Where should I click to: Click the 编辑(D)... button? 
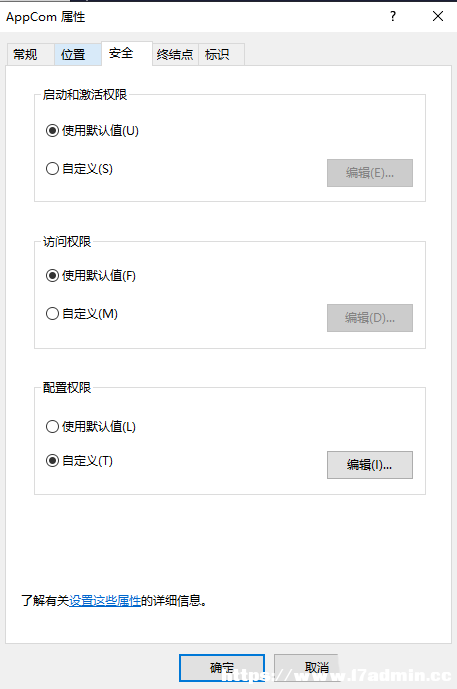coord(370,318)
